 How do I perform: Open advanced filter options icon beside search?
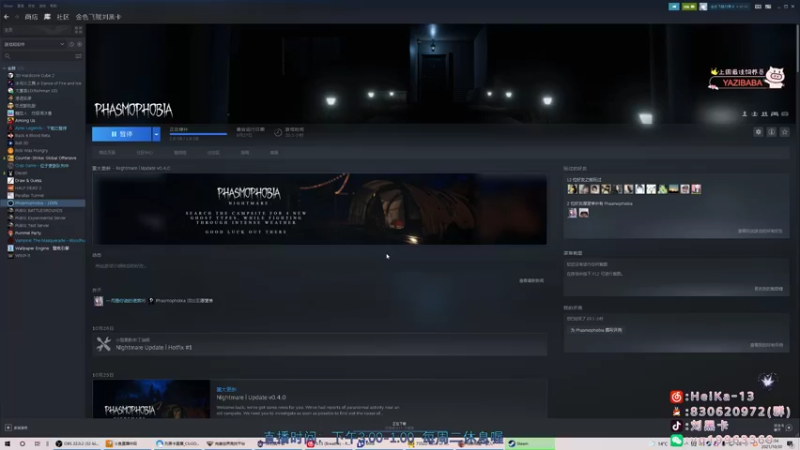(79, 56)
